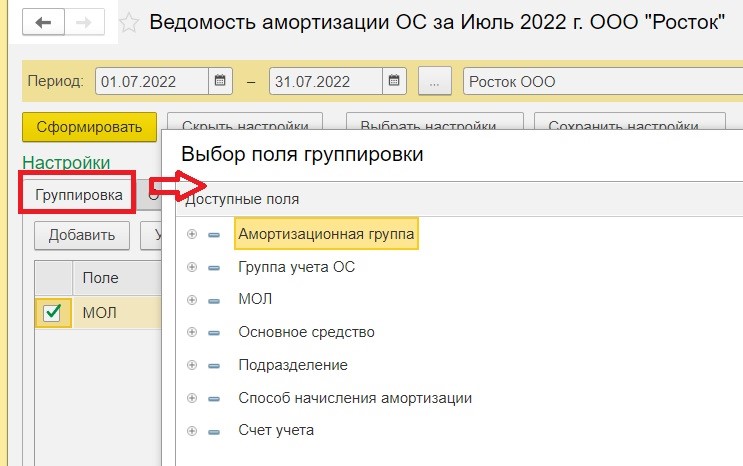Screen dimensions: 743x466
Task: Click field icon beside МОЛ in dialog
Action: pos(214,301)
